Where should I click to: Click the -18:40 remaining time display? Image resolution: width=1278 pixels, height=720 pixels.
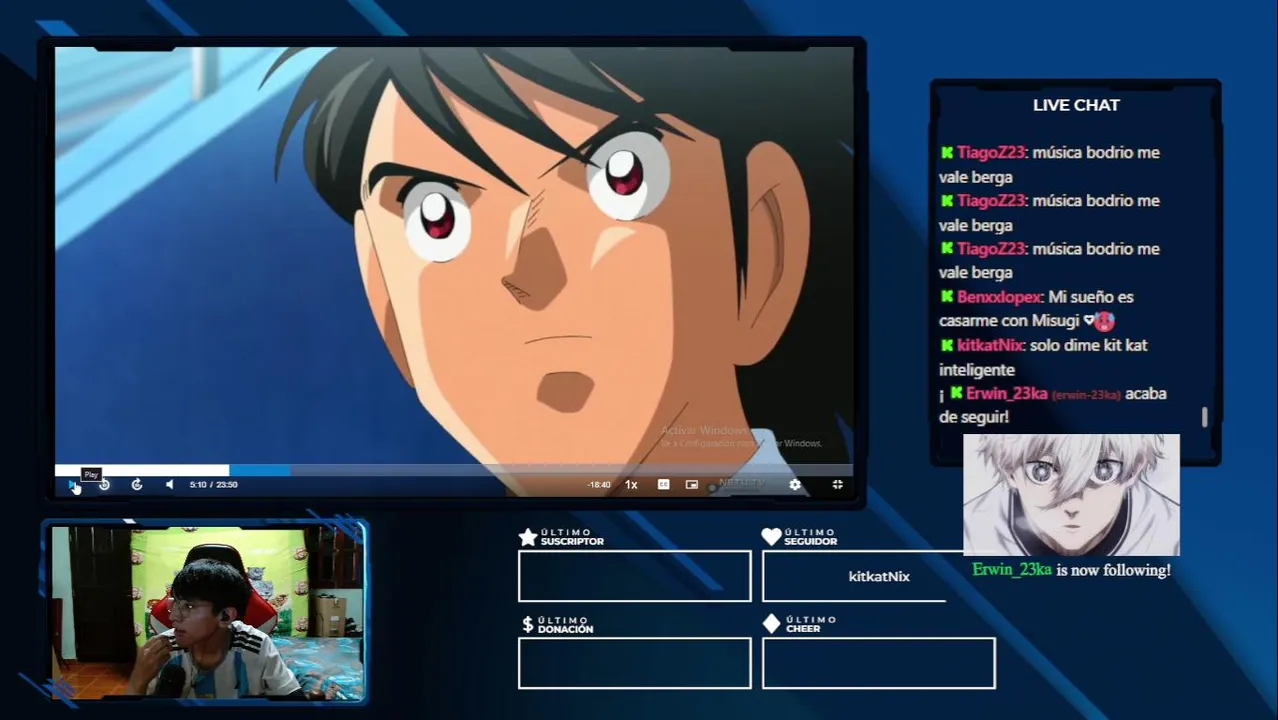tap(599, 485)
